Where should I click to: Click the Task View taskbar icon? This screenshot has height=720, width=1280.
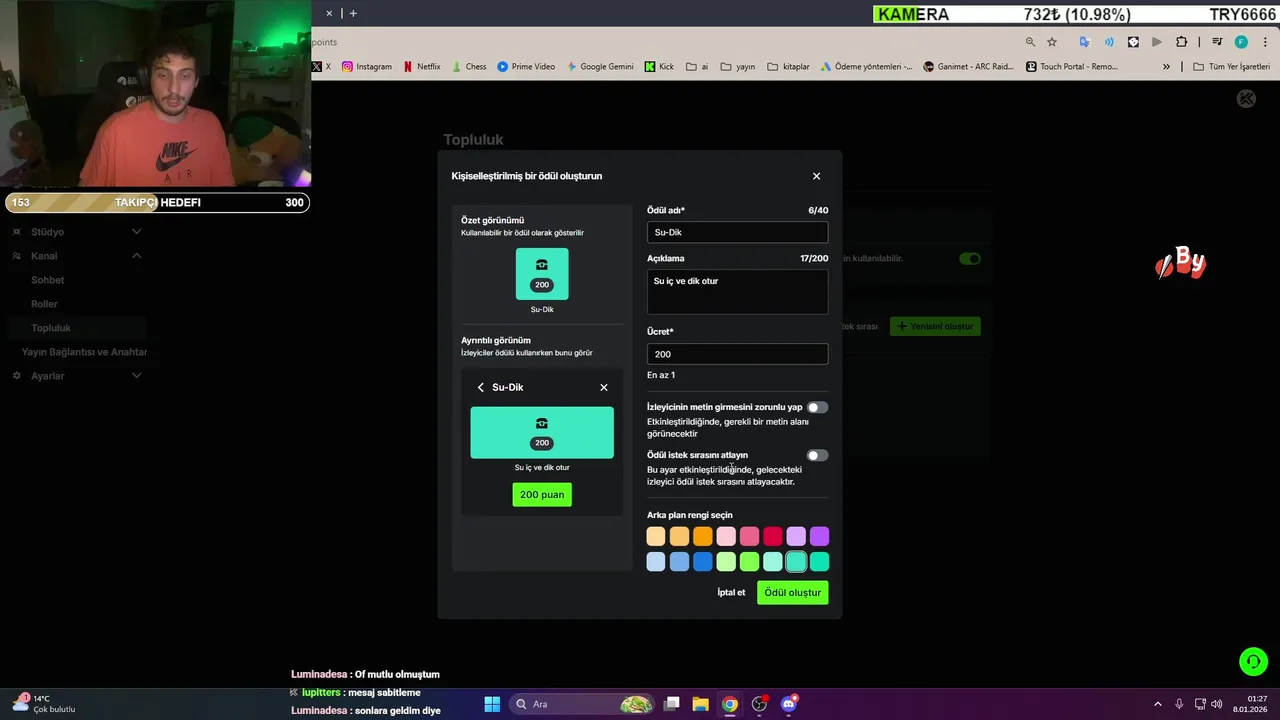[672, 704]
